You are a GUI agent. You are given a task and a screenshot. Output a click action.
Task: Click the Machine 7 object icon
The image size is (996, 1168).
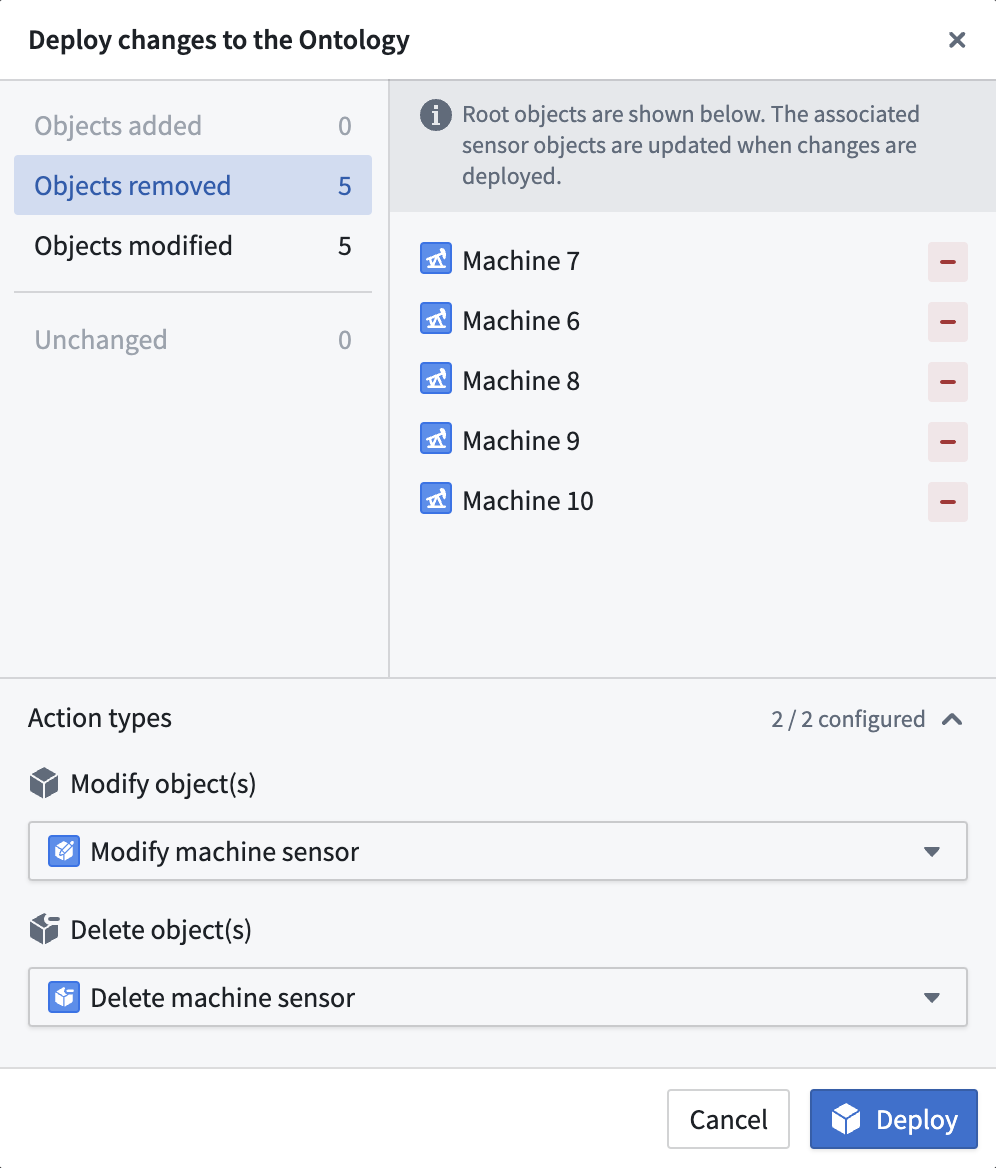point(436,258)
